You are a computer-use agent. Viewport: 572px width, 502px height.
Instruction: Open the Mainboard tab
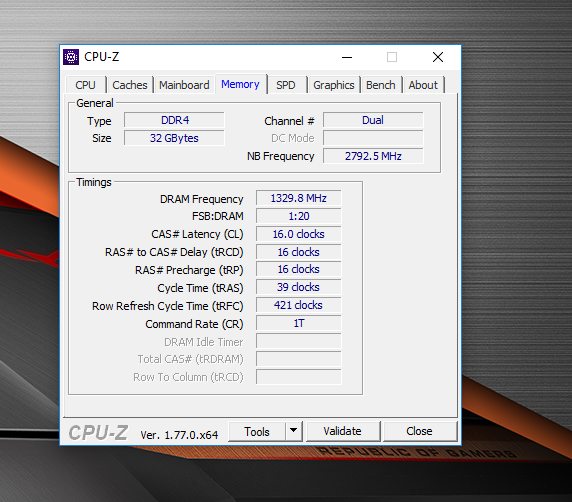click(184, 85)
